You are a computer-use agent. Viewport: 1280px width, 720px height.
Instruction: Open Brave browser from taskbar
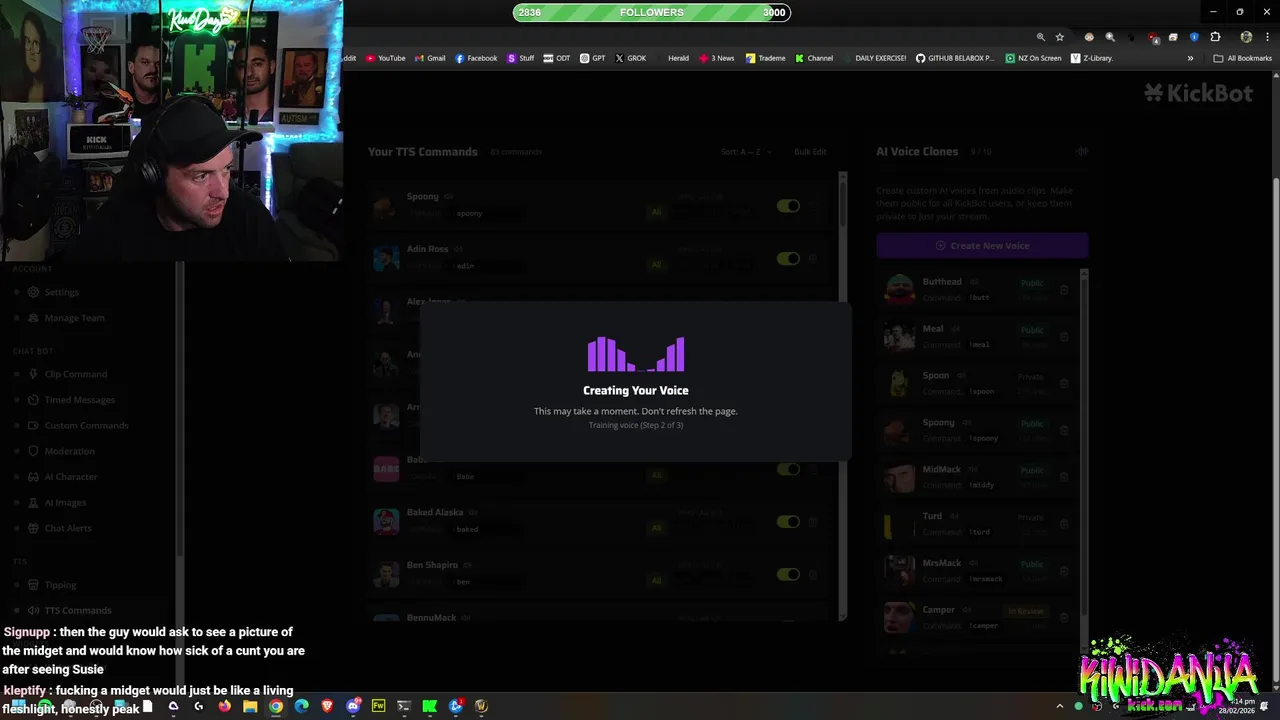click(x=327, y=706)
